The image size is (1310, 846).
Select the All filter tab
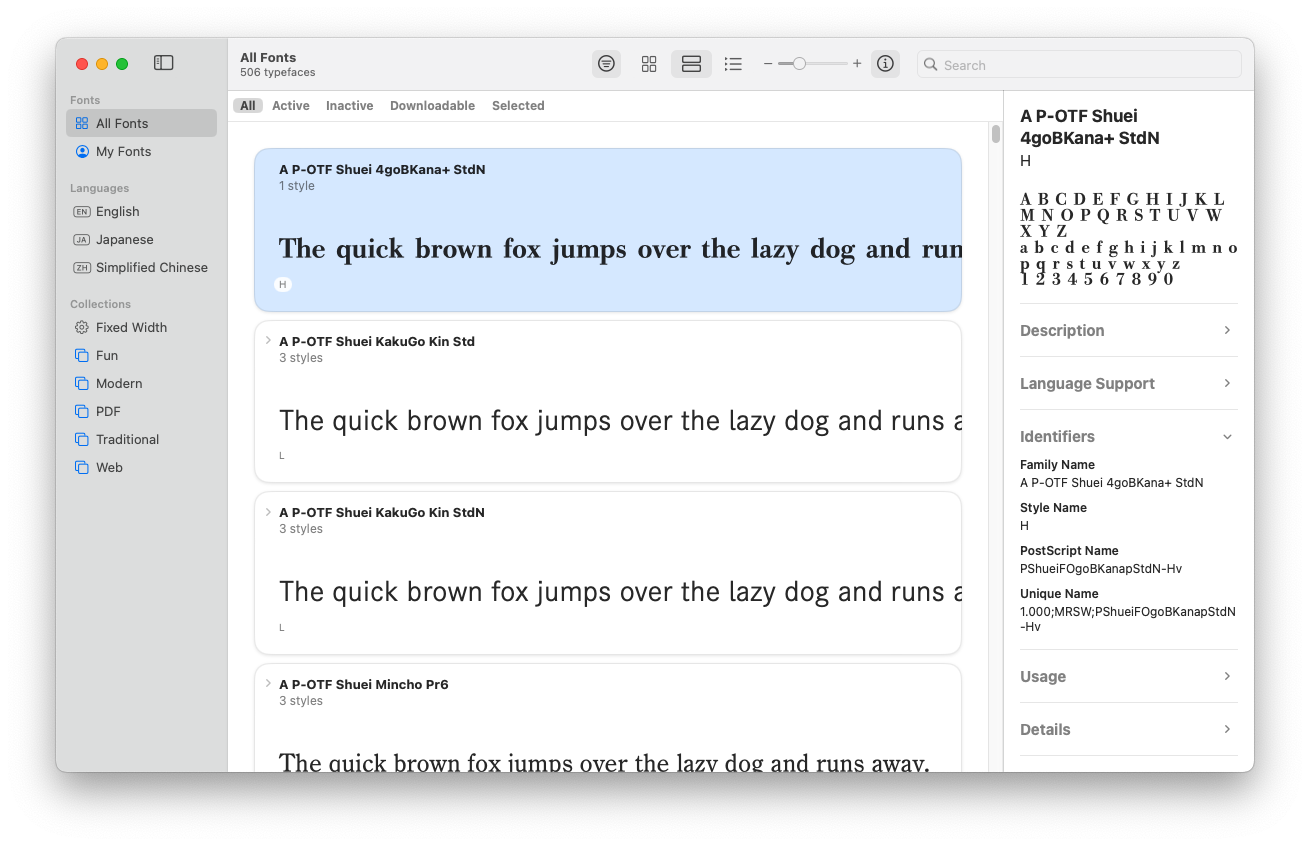tap(248, 105)
